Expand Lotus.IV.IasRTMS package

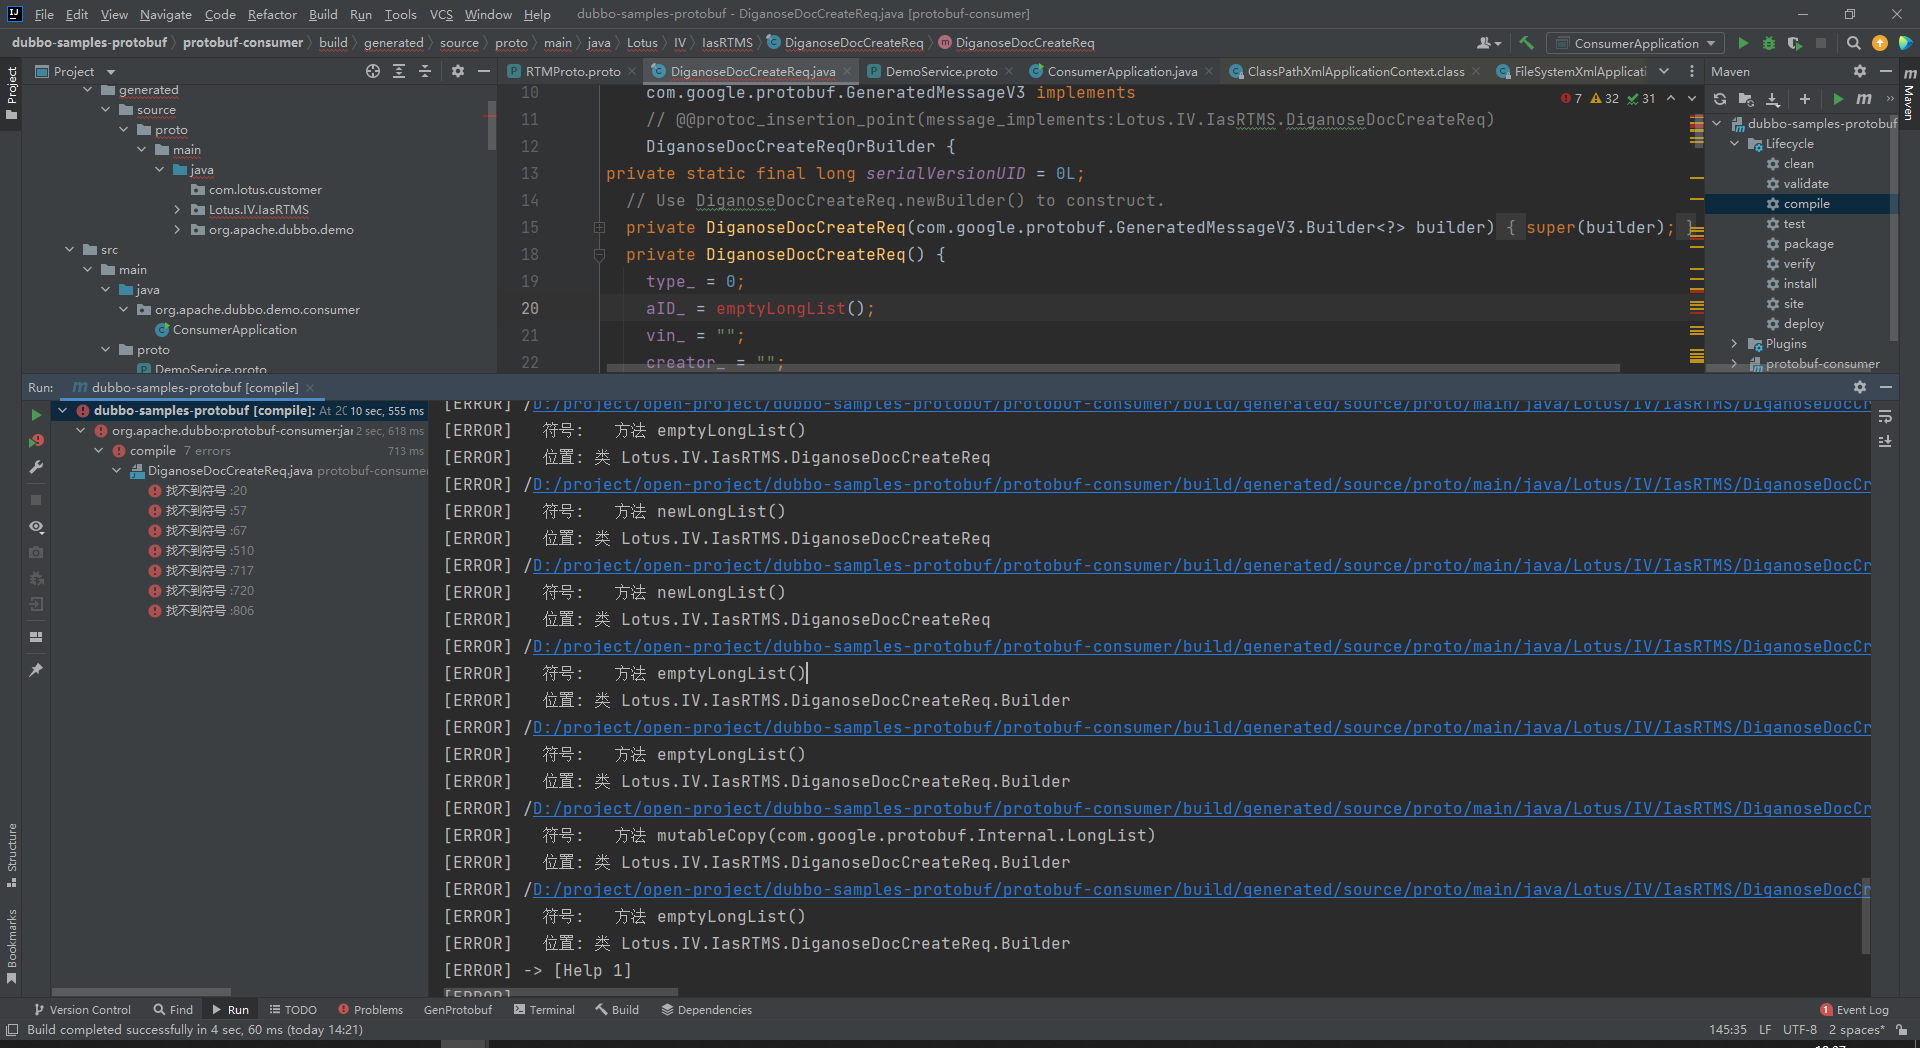177,210
